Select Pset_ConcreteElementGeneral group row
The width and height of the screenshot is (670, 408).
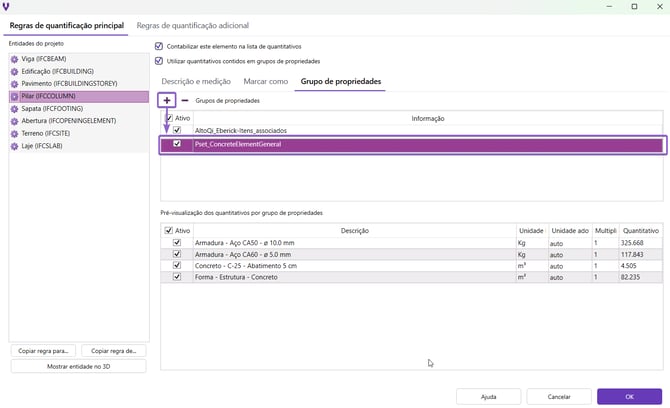tap(412, 144)
